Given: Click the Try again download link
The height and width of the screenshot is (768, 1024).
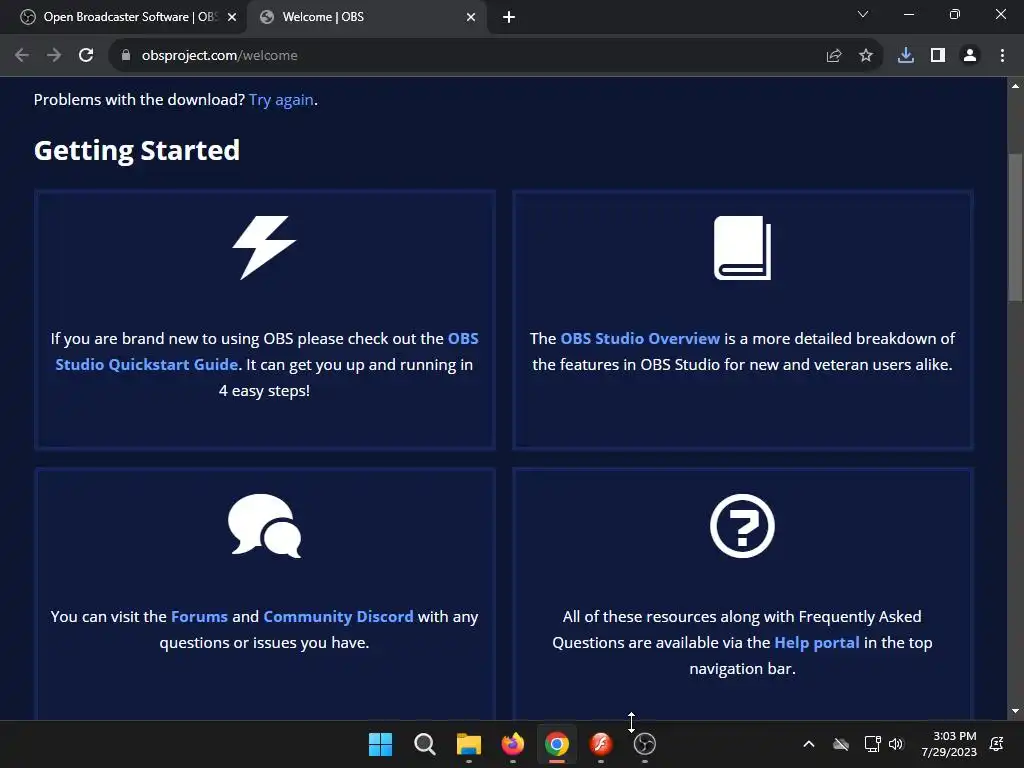Looking at the screenshot, I should tap(281, 100).
